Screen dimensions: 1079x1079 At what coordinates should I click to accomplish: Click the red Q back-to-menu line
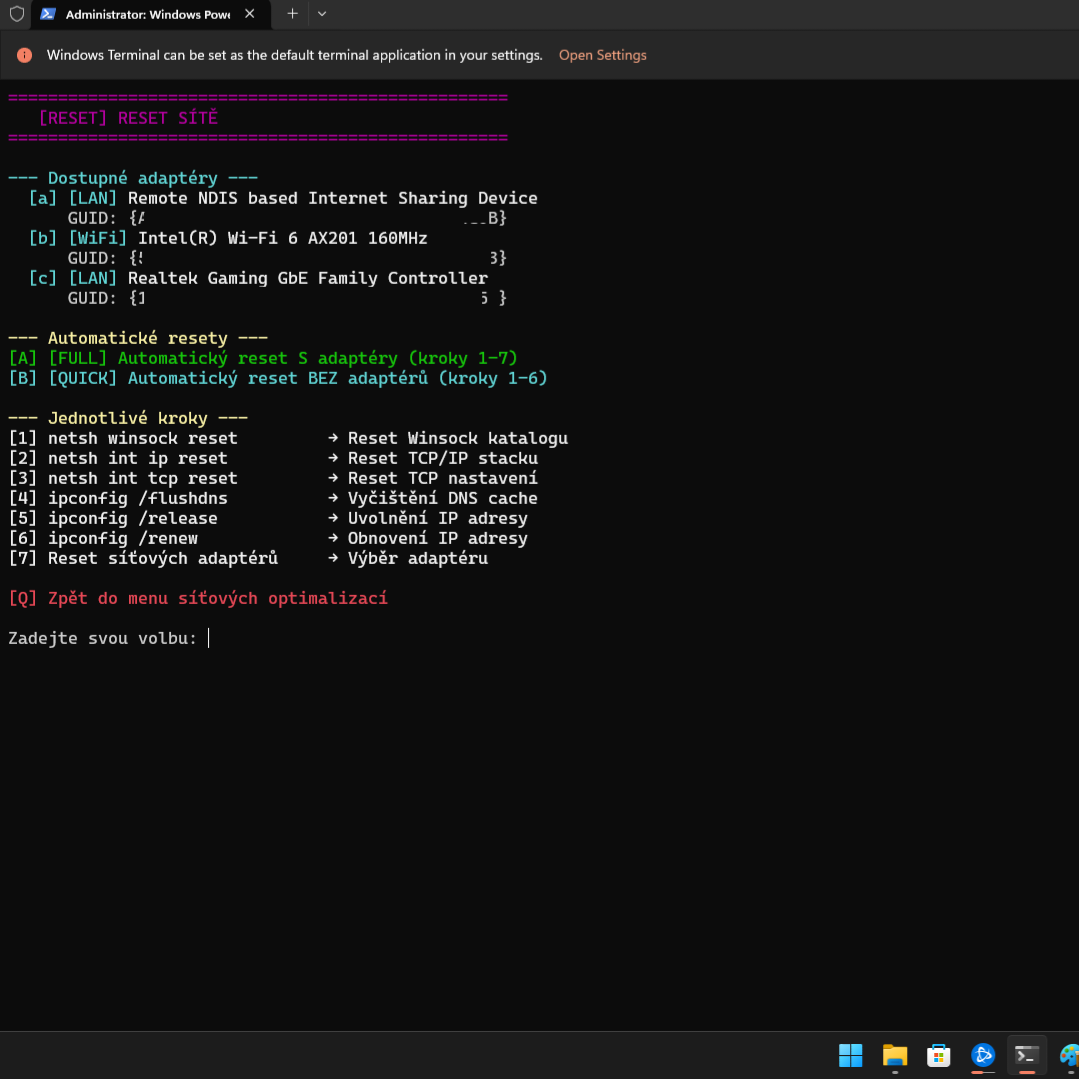tap(198, 598)
